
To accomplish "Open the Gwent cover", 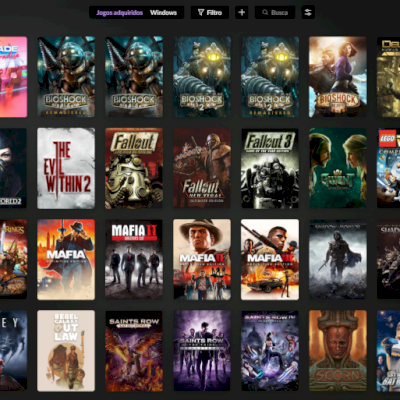I will click(338, 168).
